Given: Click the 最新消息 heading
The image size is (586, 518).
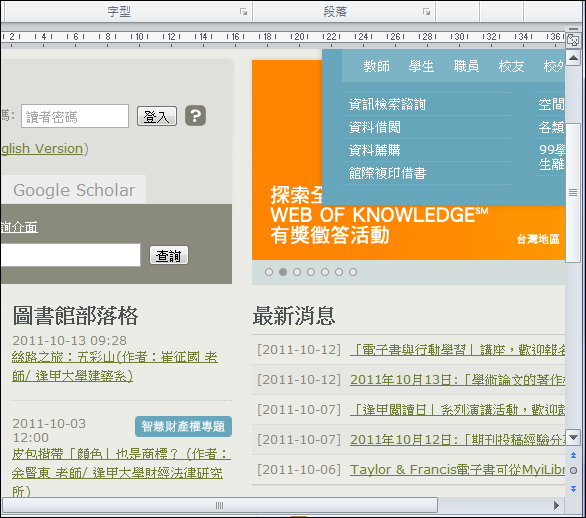Looking at the screenshot, I should (294, 316).
